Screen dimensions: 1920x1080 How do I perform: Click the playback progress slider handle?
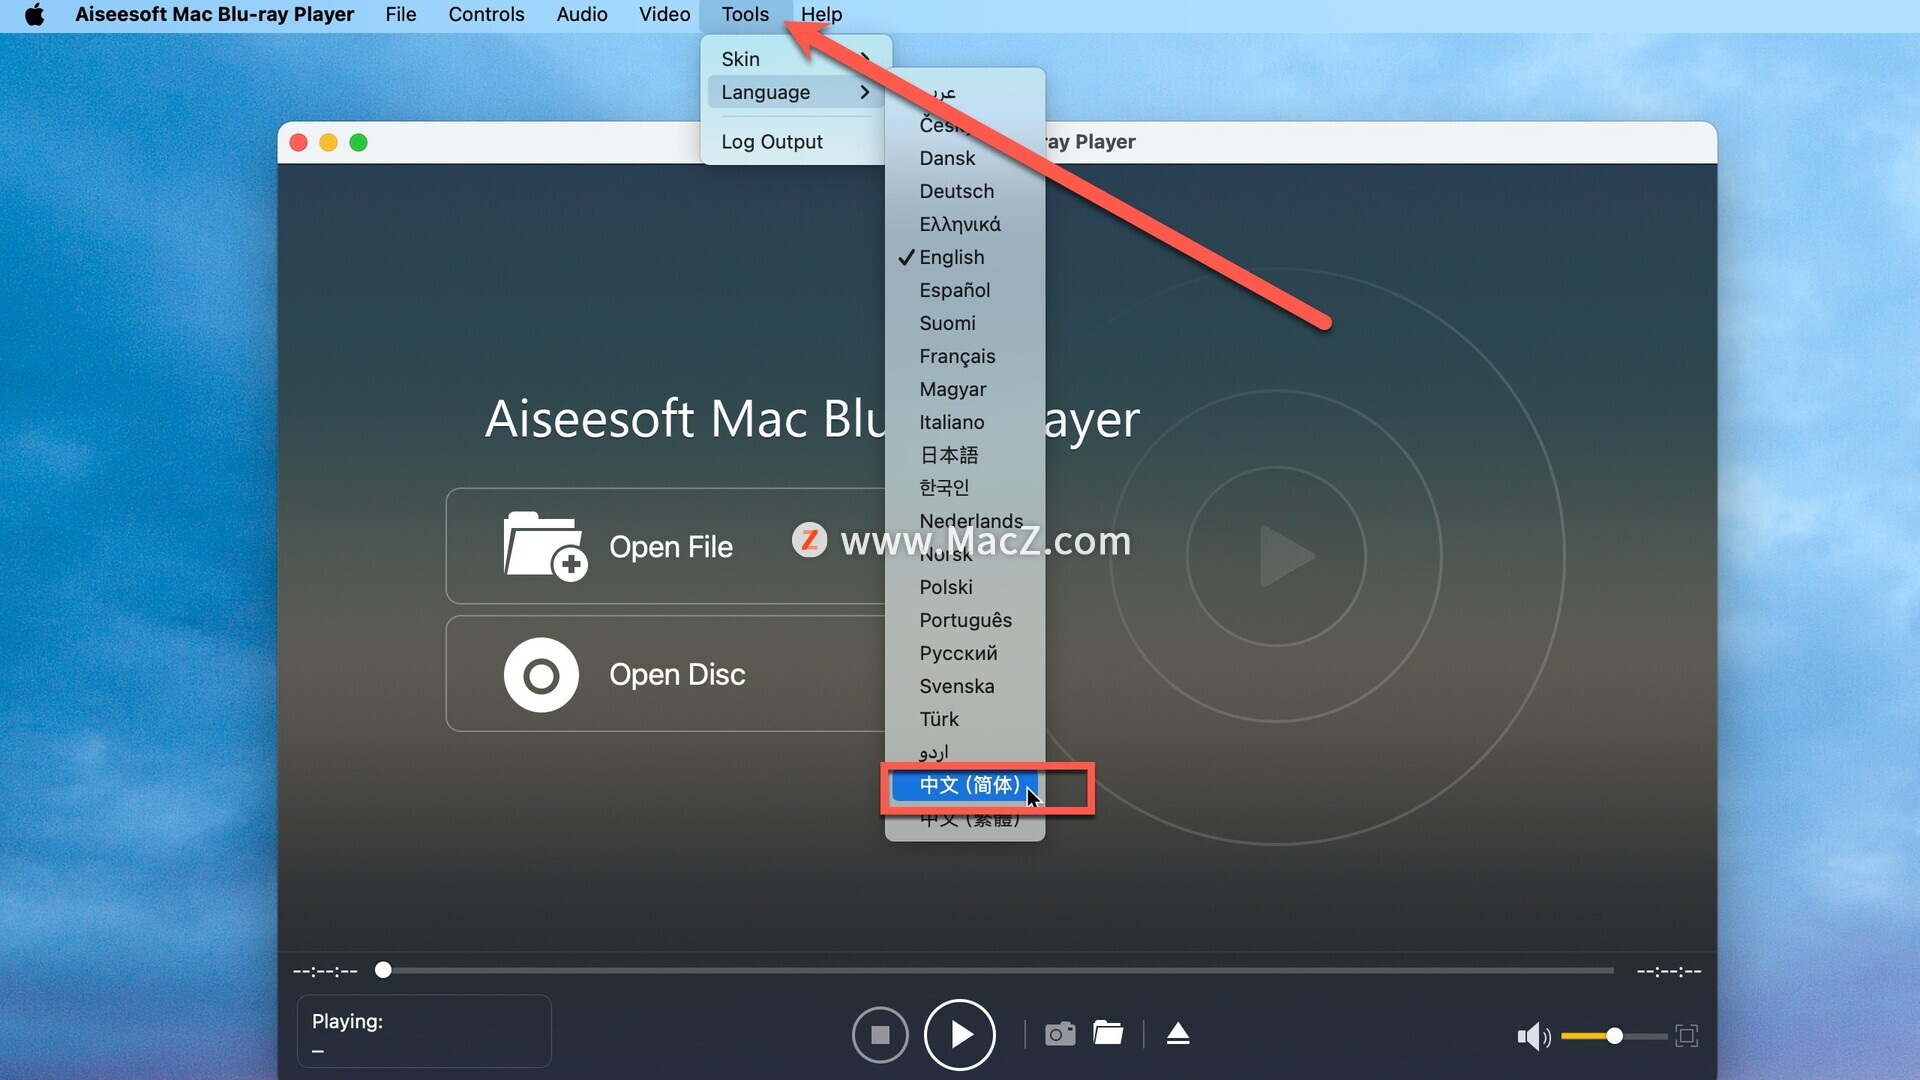pyautogui.click(x=383, y=970)
